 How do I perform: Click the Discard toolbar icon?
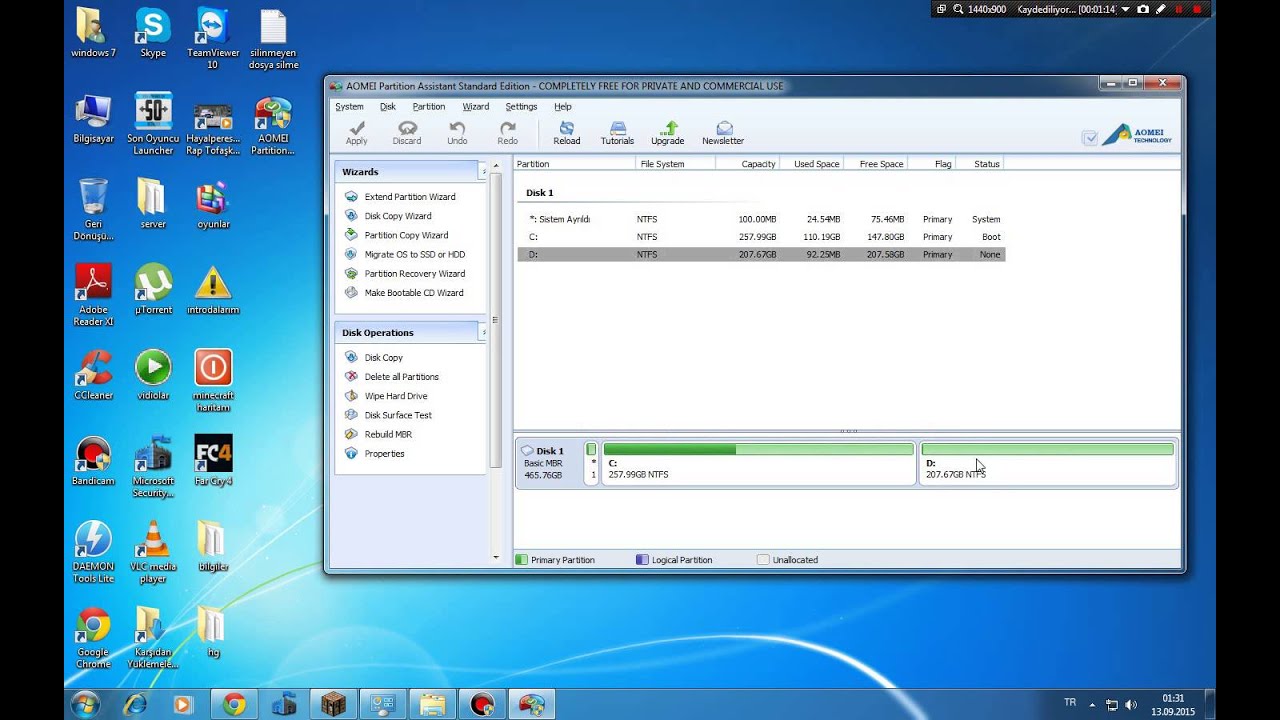click(x=407, y=133)
